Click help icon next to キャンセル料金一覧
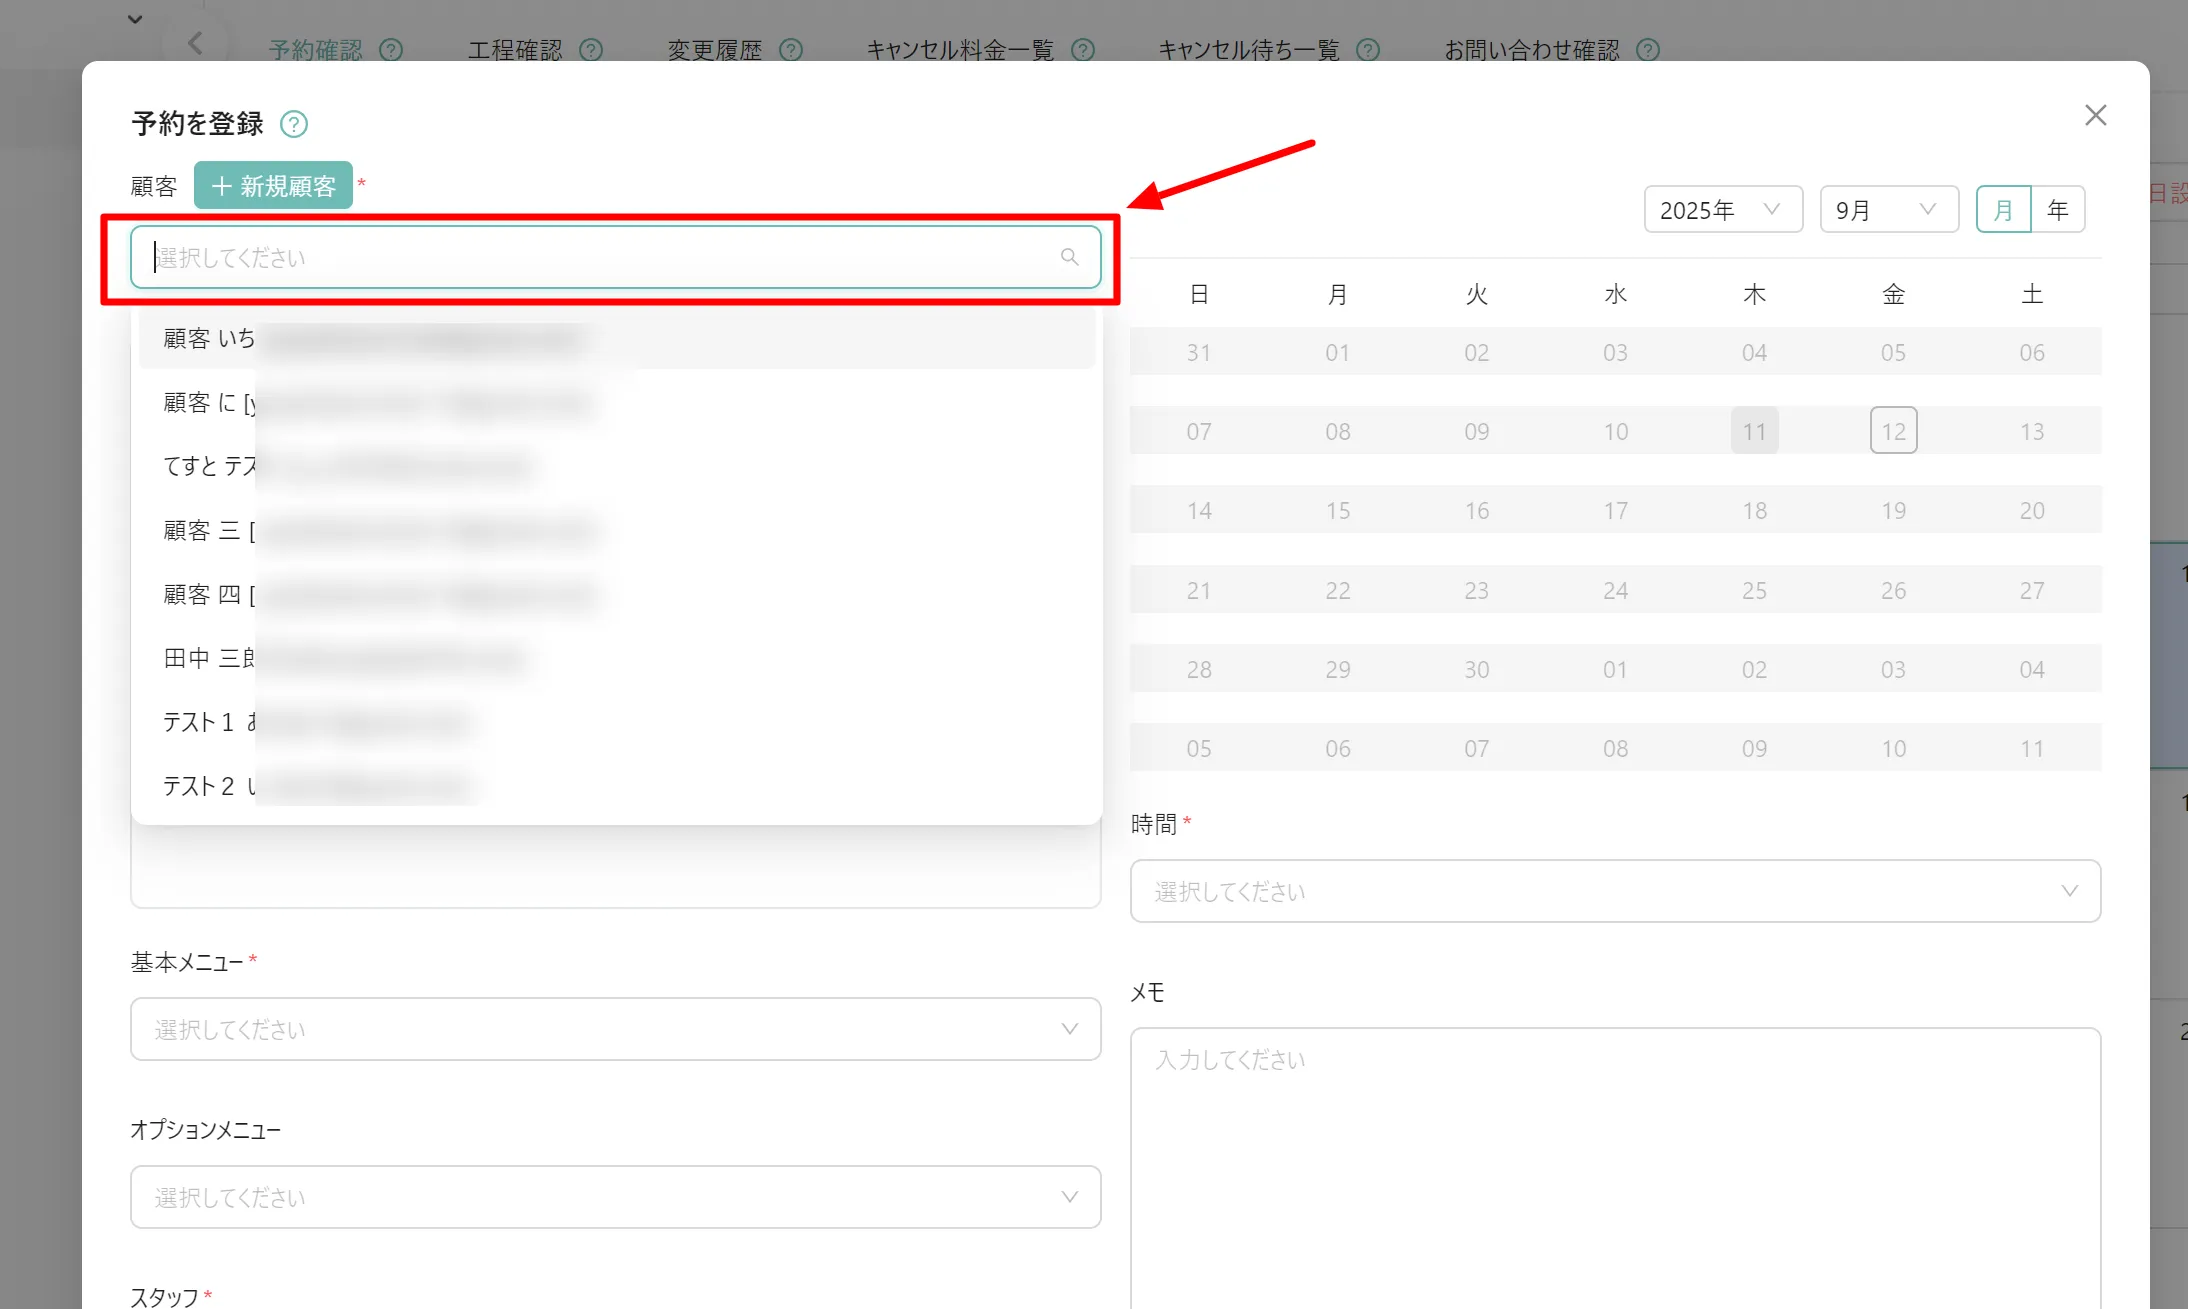The height and width of the screenshot is (1309, 2188). pos(1083,50)
